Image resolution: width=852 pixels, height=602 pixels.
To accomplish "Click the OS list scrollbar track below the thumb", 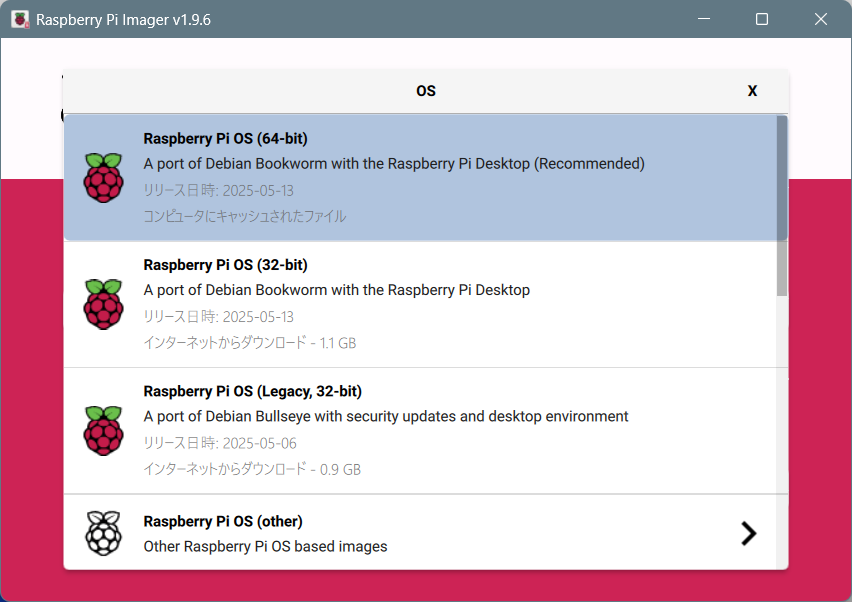I will pos(782,432).
